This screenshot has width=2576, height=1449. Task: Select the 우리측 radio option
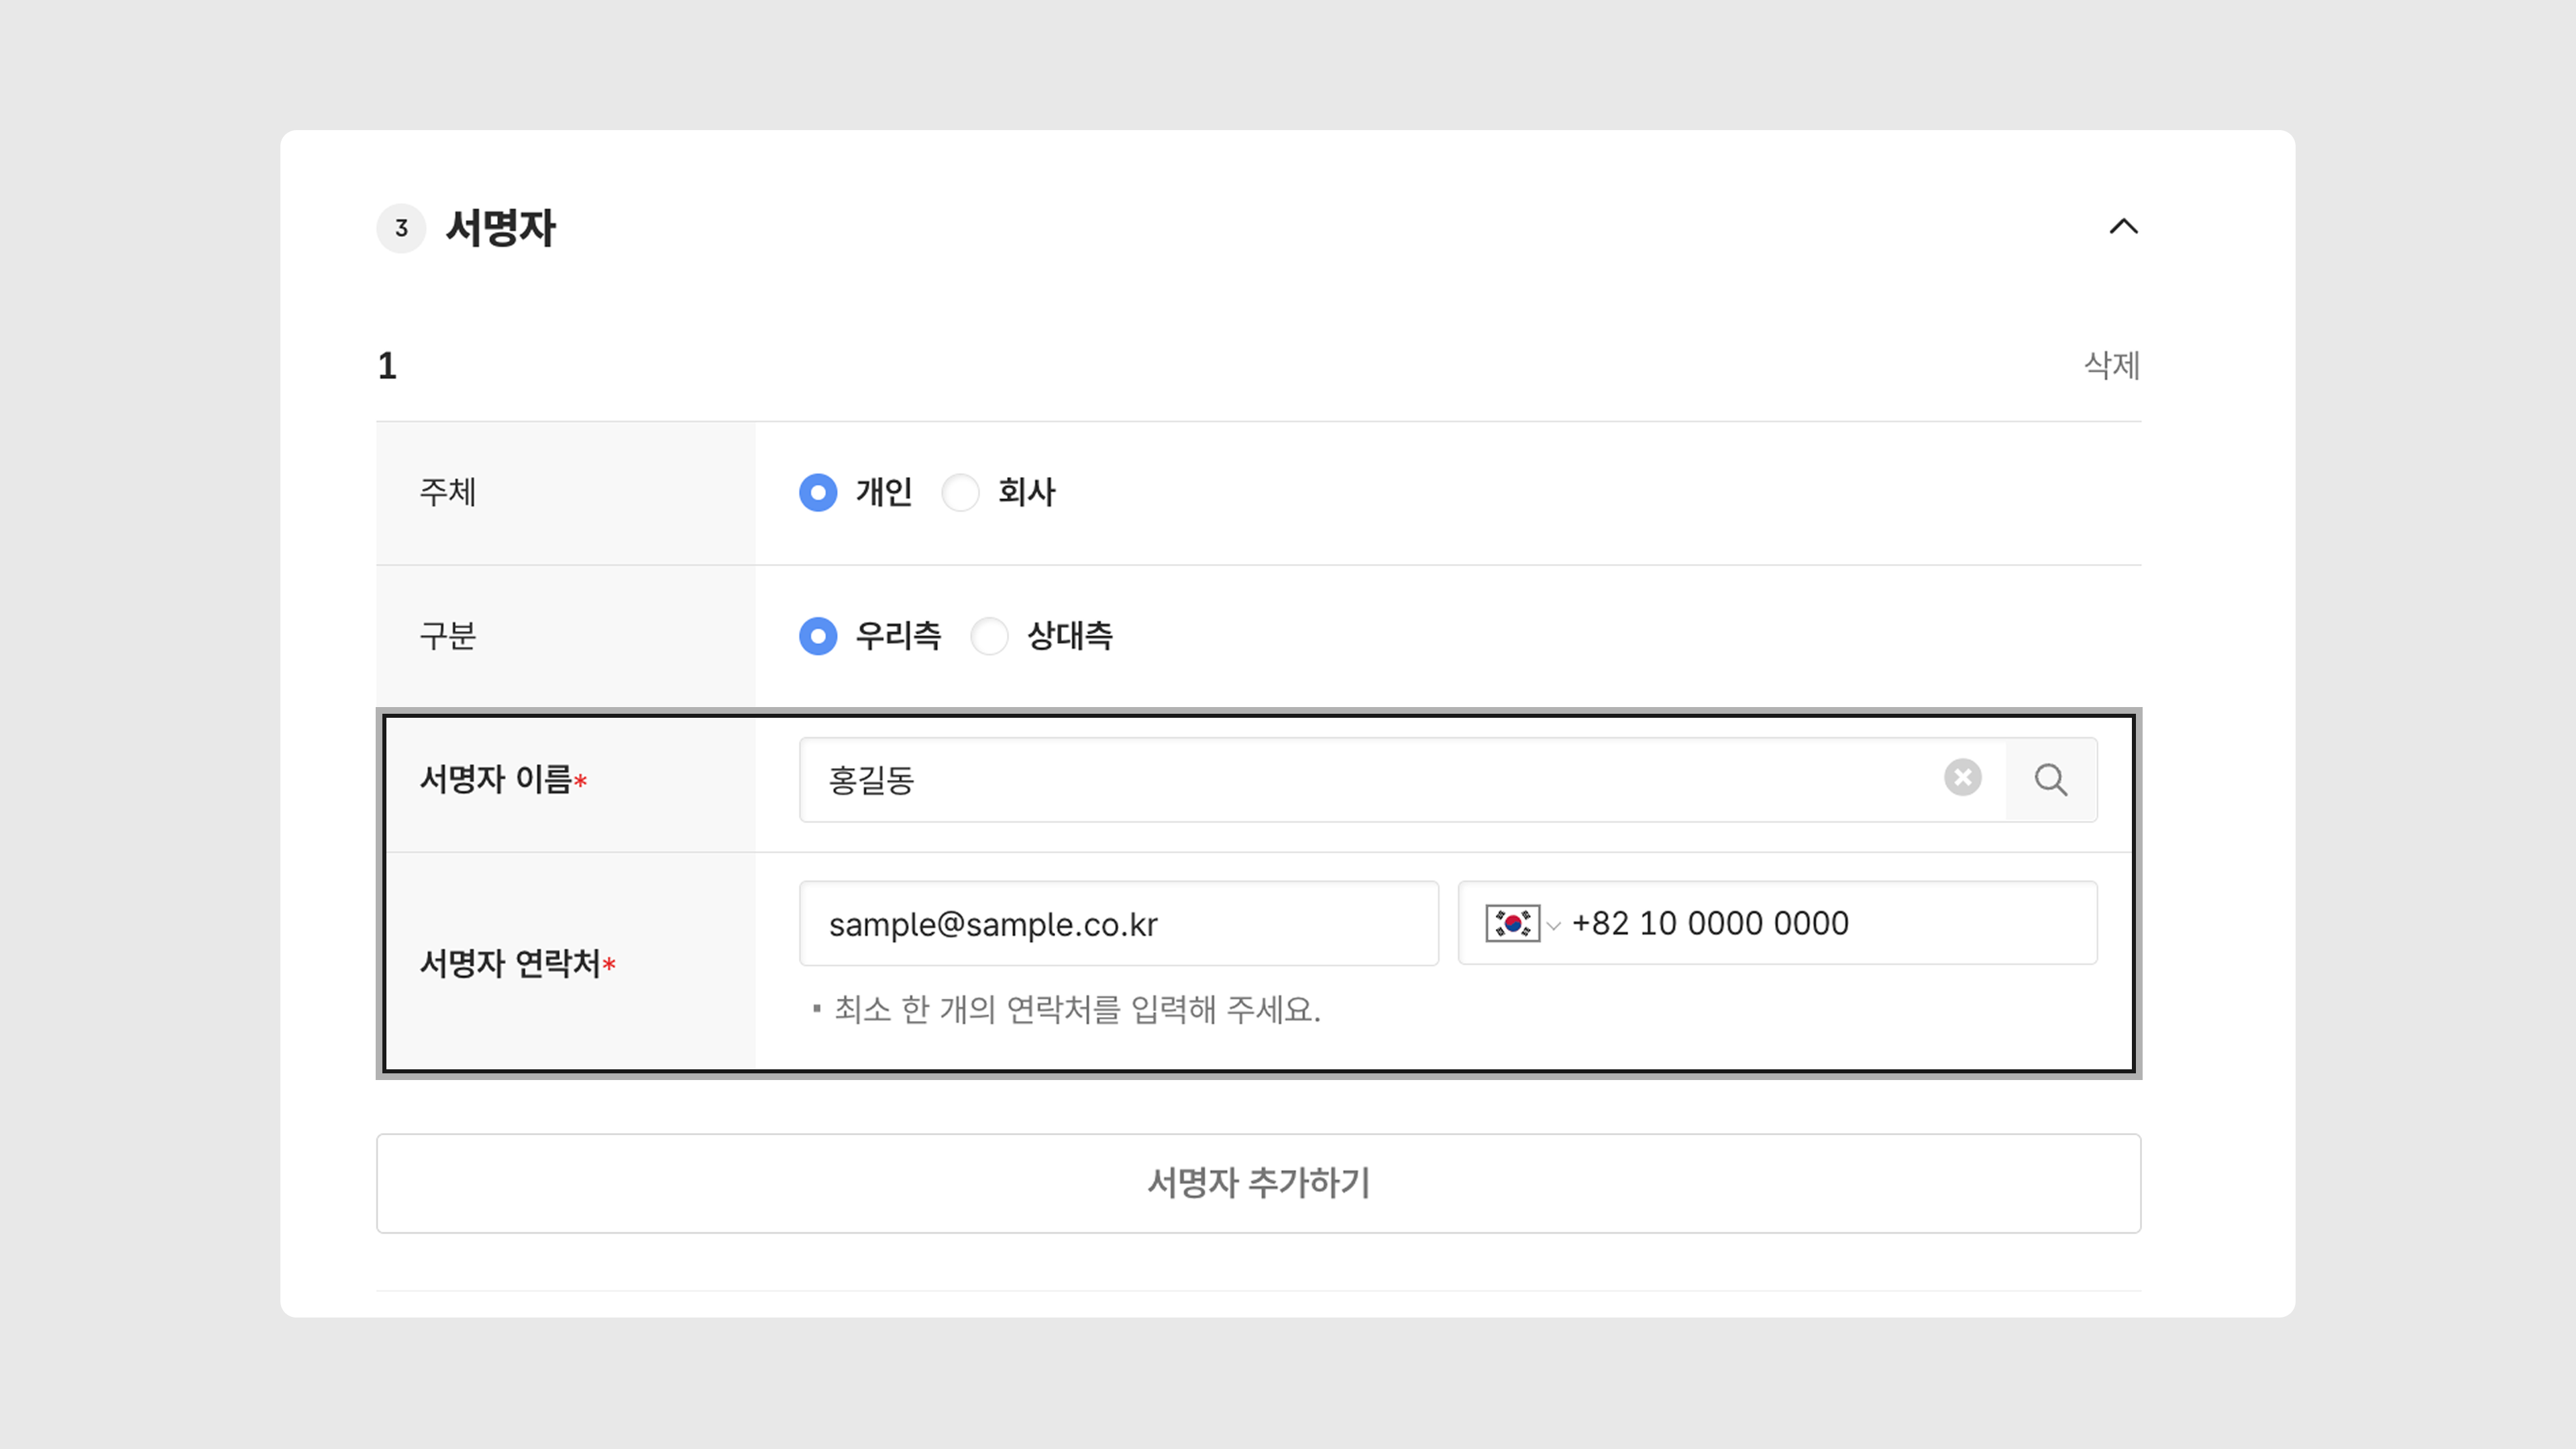(x=818, y=636)
